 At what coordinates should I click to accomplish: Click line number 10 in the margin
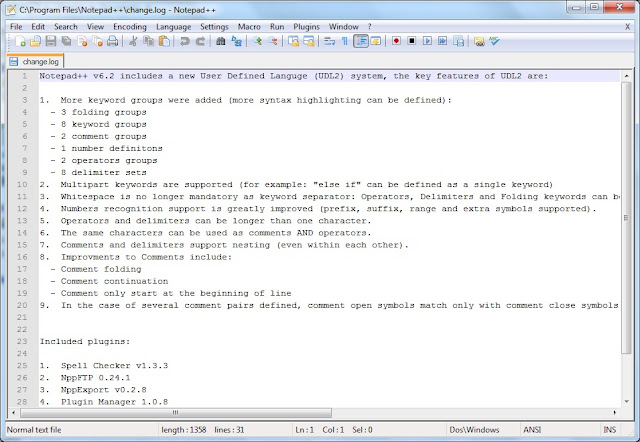pyautogui.click(x=22, y=184)
